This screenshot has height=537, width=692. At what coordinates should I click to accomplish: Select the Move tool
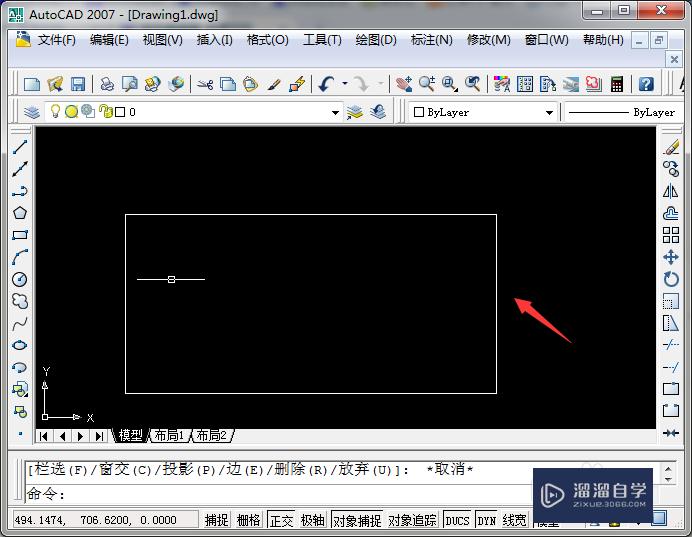[x=671, y=257]
